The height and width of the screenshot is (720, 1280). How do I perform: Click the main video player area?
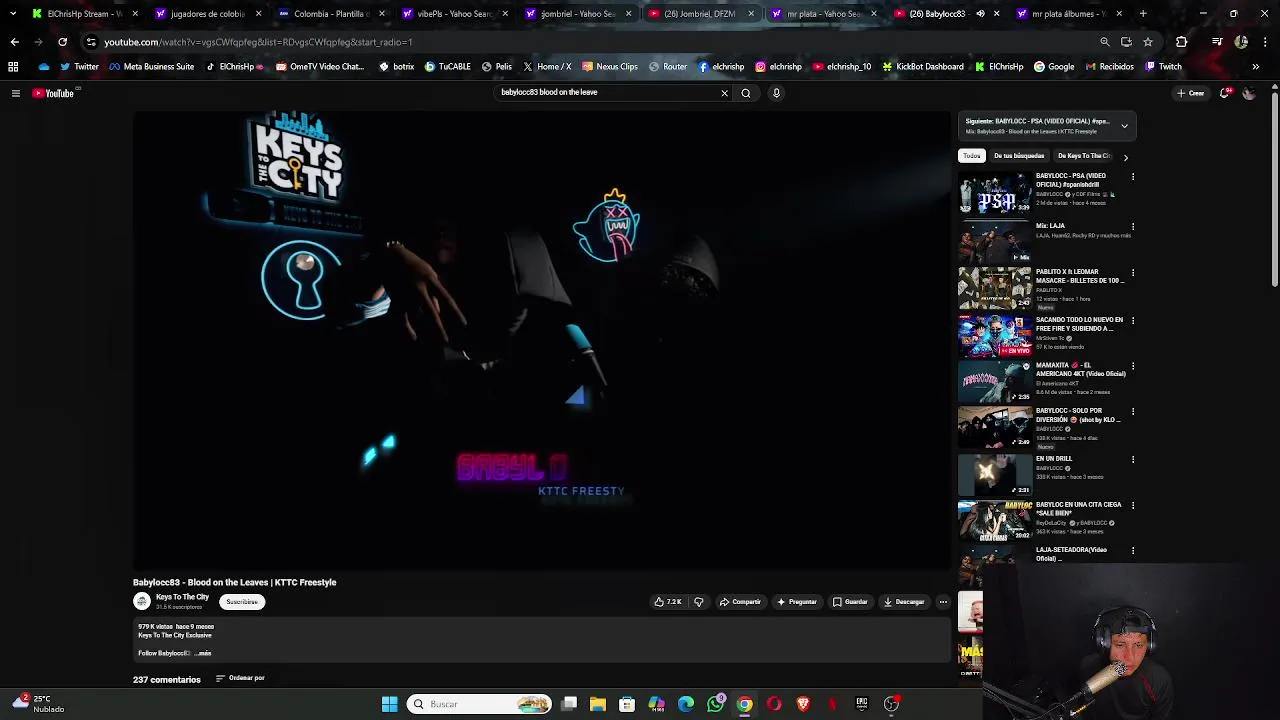click(541, 340)
